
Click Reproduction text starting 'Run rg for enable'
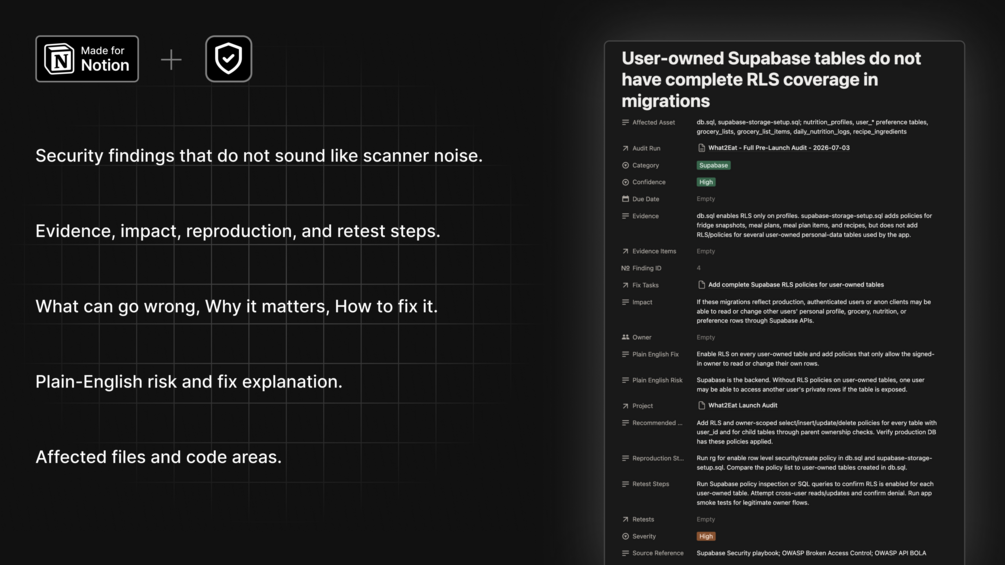pos(814,463)
